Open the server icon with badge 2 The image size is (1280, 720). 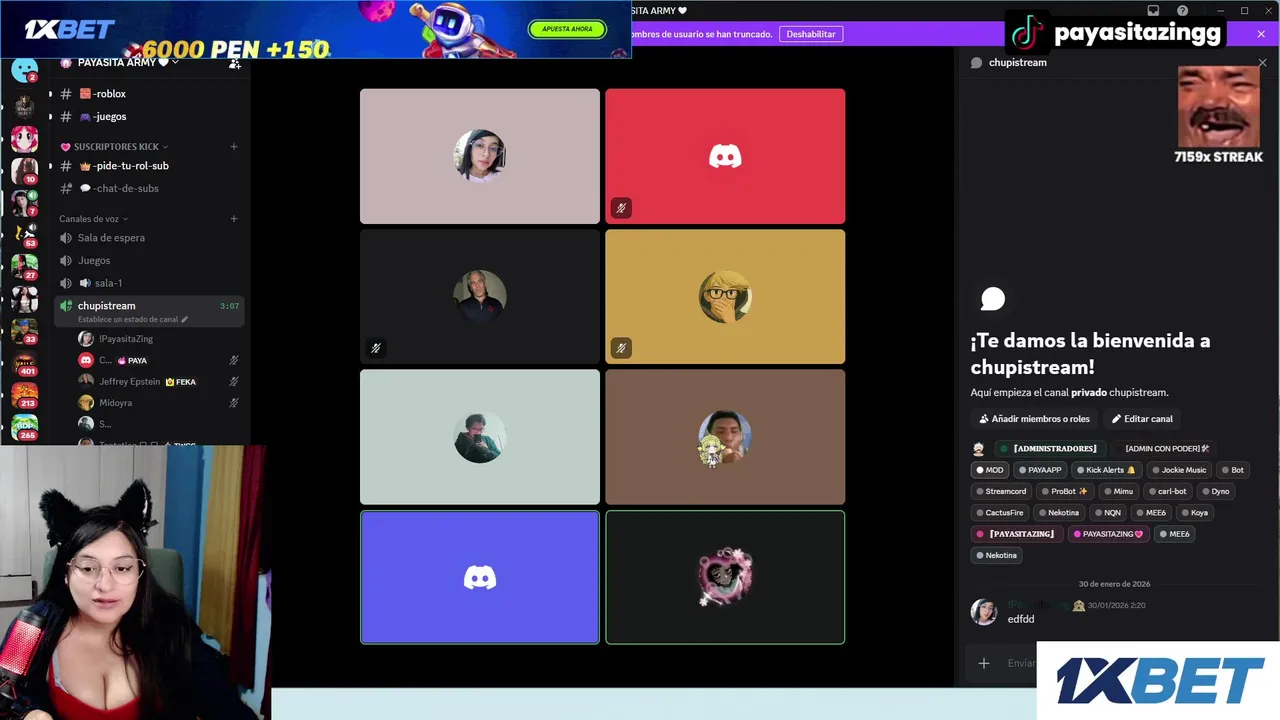(x=25, y=70)
